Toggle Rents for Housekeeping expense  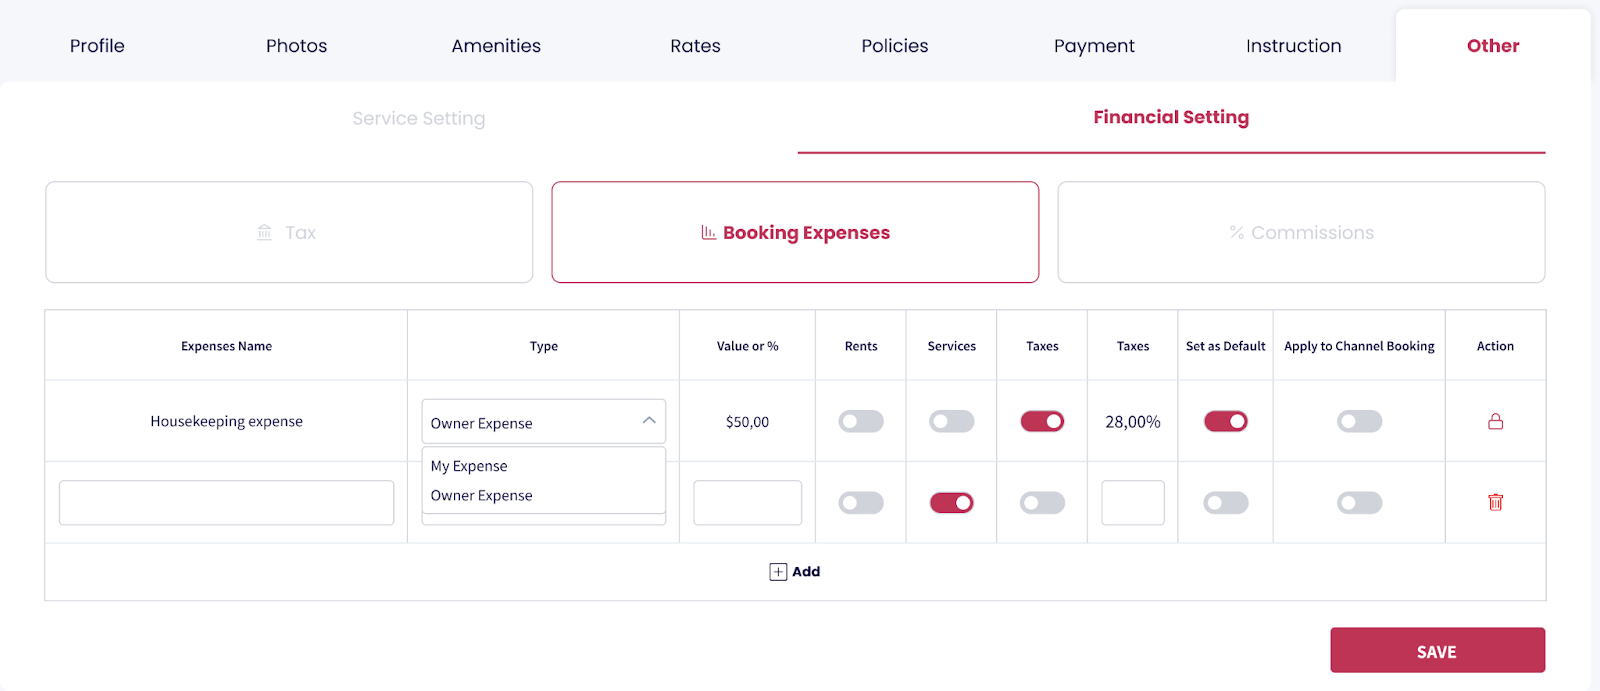click(861, 422)
